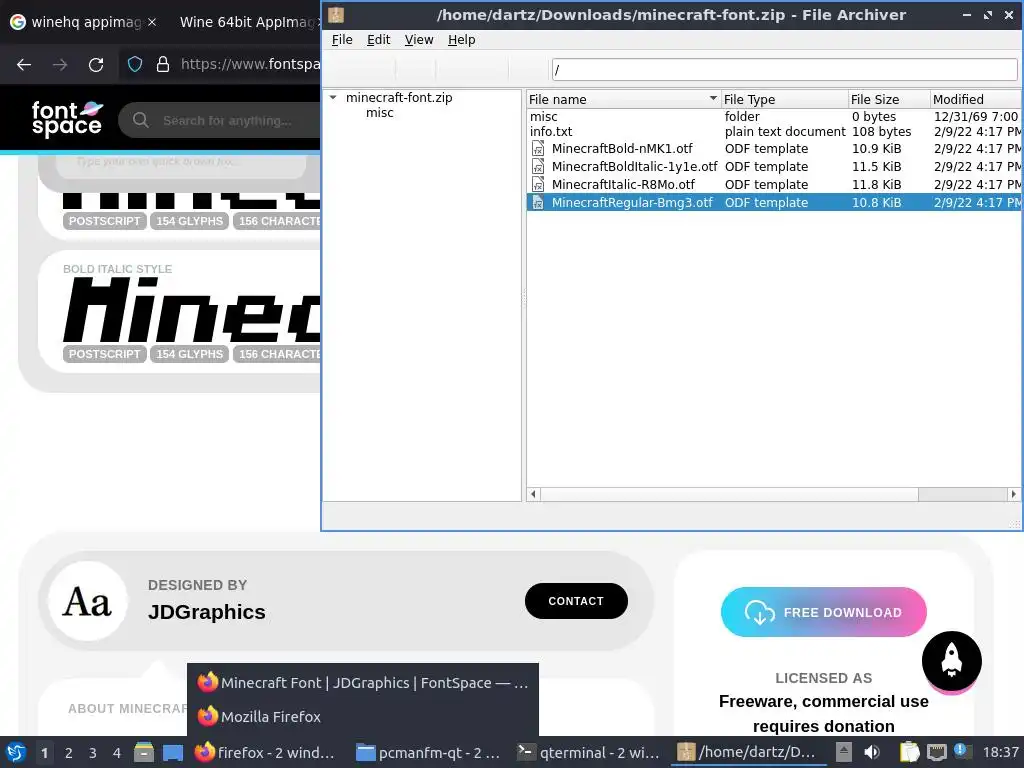Click the MinecraftItalic-R8Mo.otf file icon
Image resolution: width=1024 pixels, height=768 pixels.
pos(537,185)
